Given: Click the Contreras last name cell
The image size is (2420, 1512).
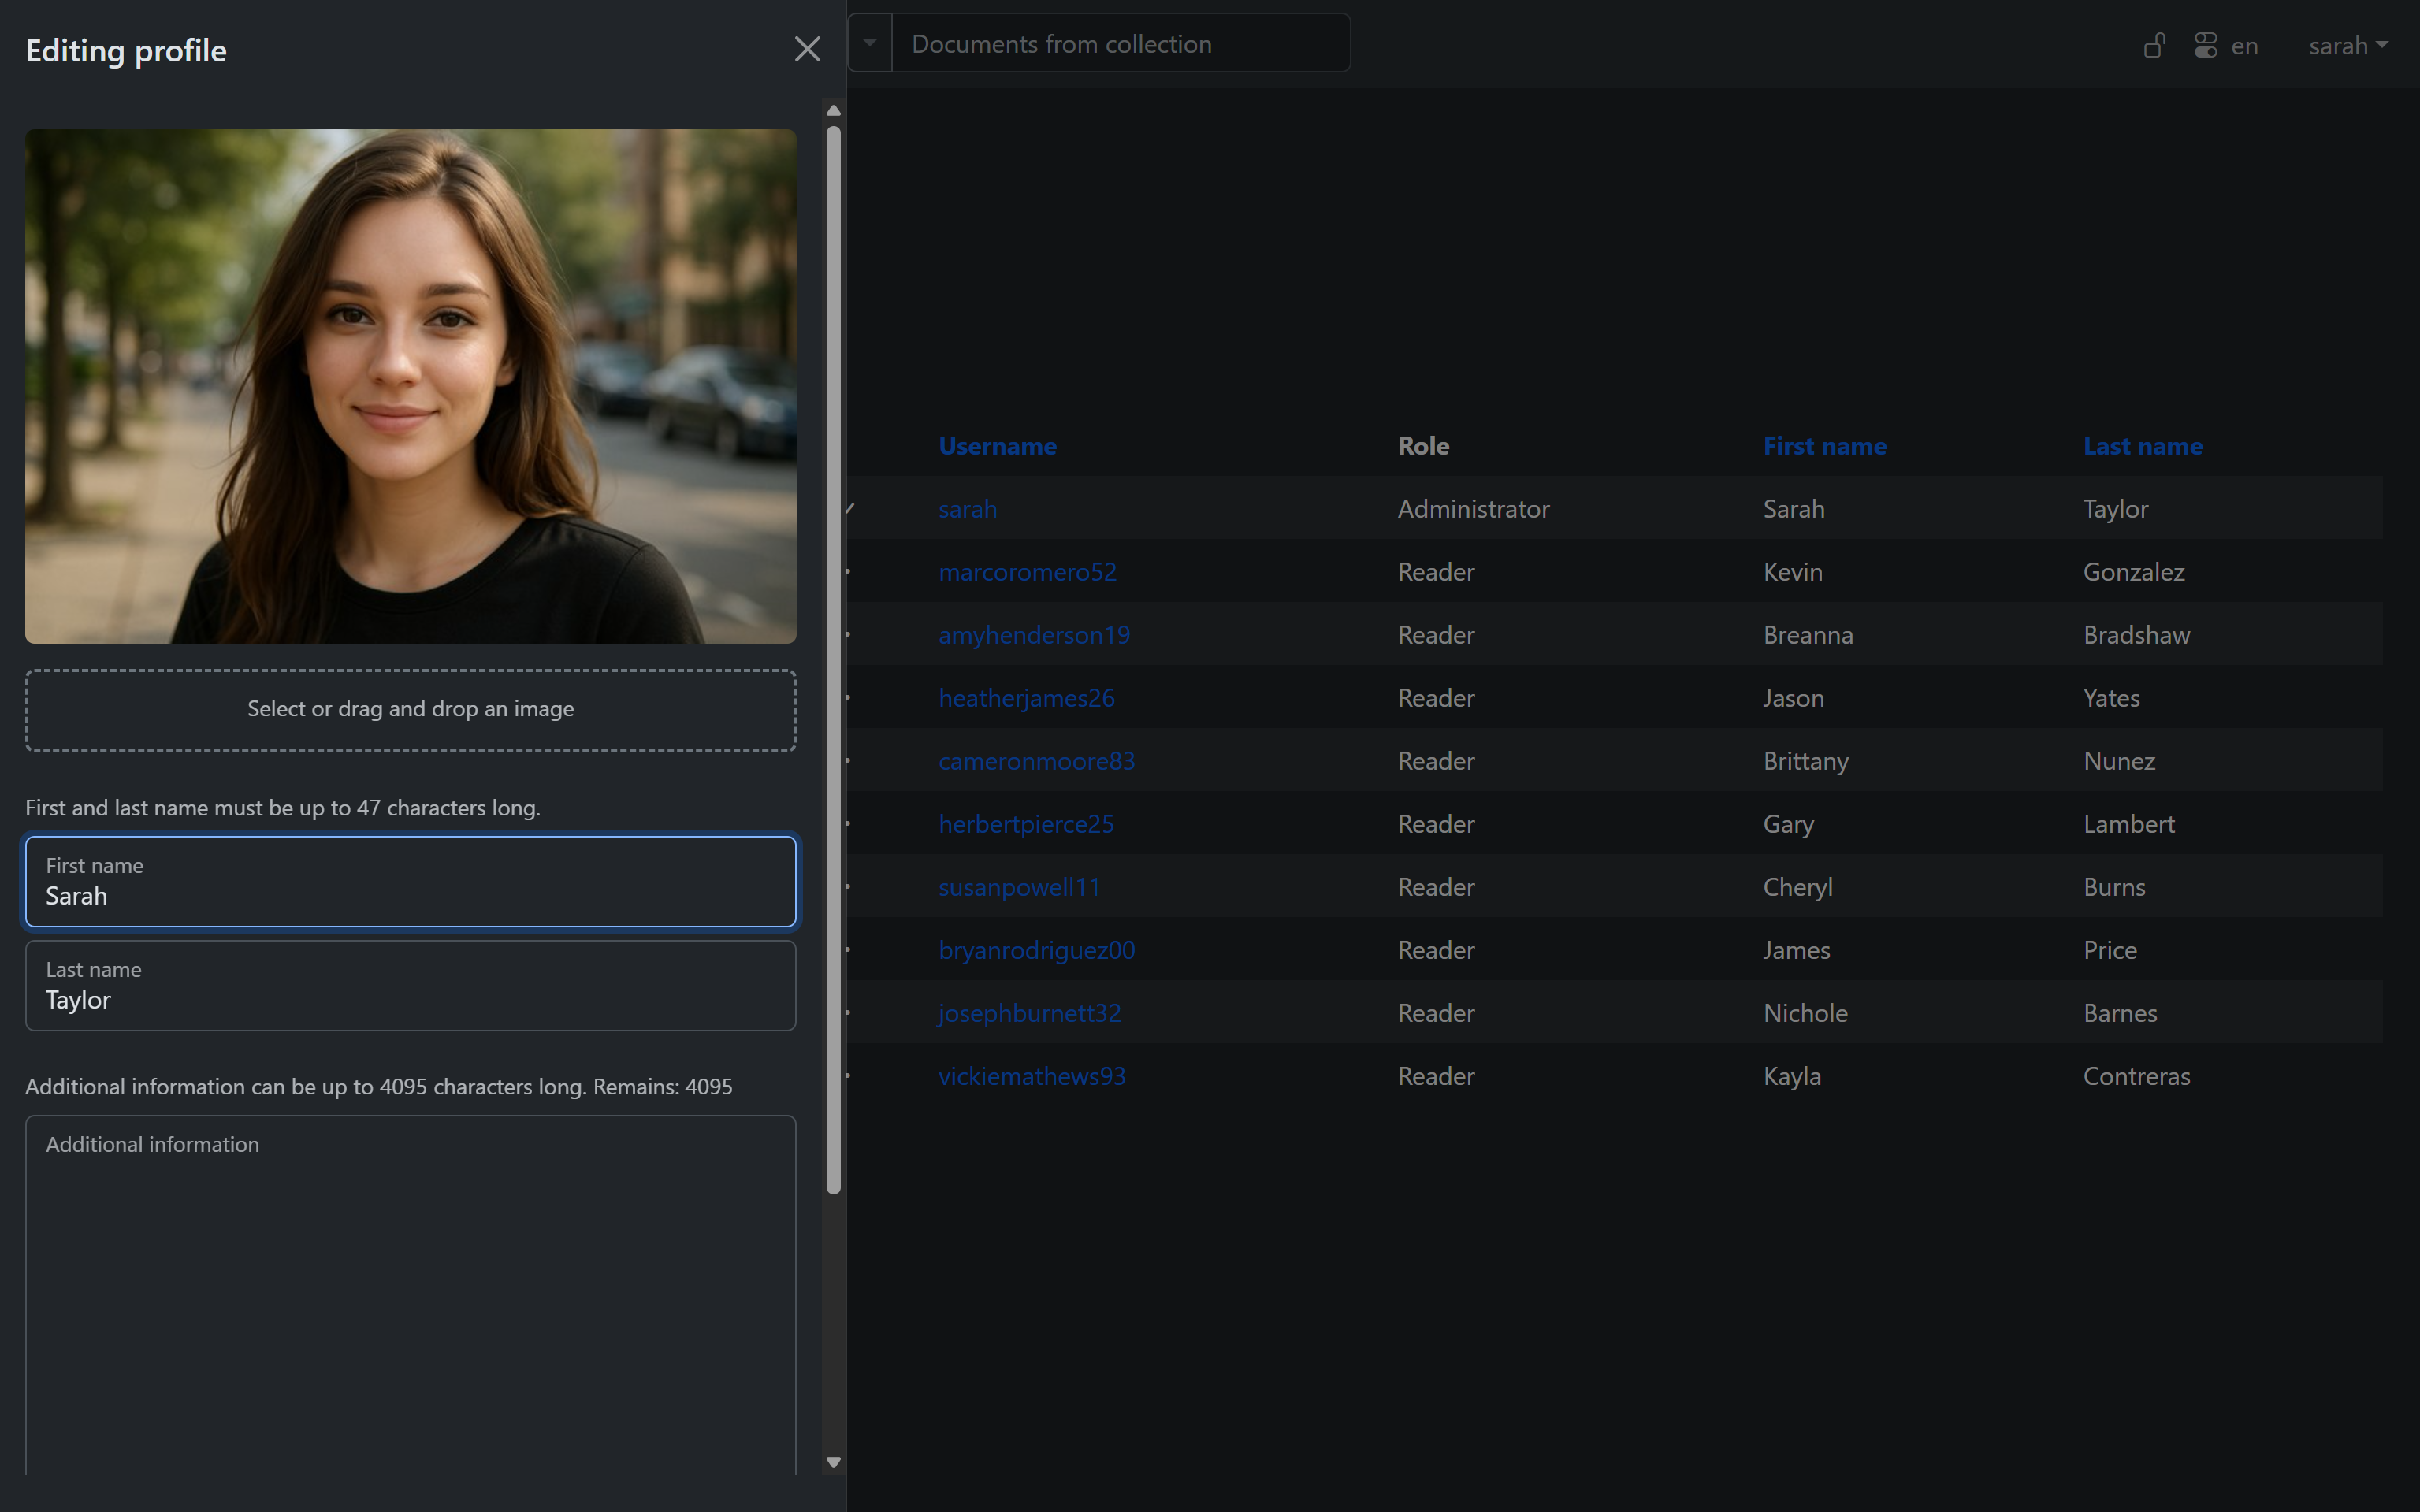Looking at the screenshot, I should tap(2136, 1076).
